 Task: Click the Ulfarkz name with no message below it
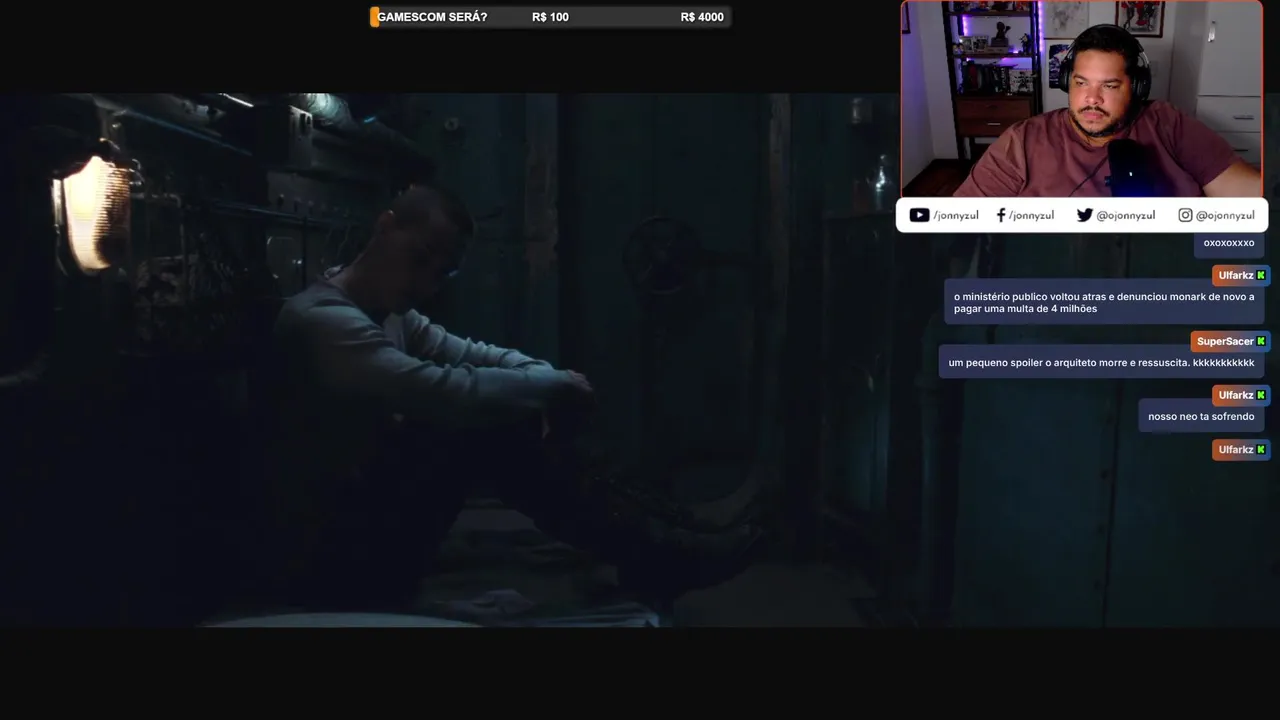[x=1236, y=450]
